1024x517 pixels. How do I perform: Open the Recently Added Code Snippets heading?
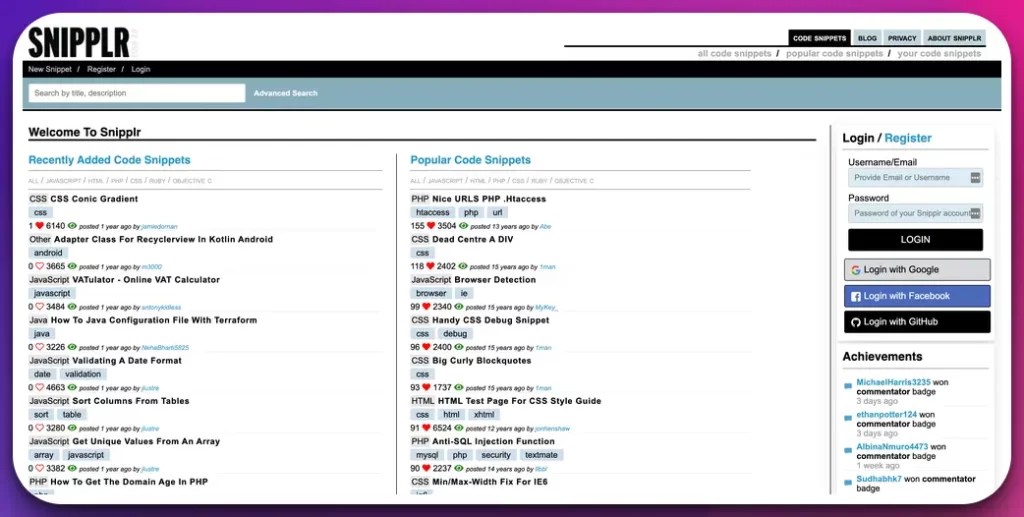[x=110, y=160]
